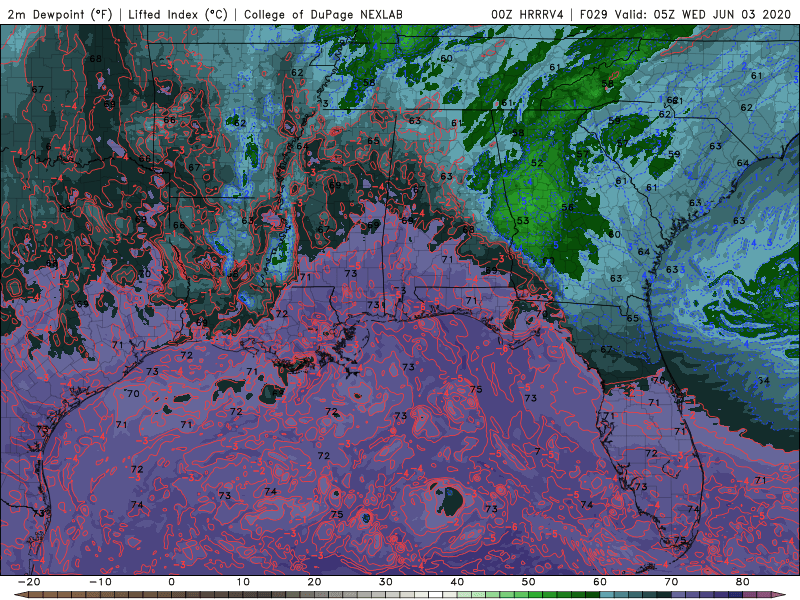Image resolution: width=800 pixels, height=600 pixels.
Task: Select the "0" colorbar scale label
Action: point(171,582)
